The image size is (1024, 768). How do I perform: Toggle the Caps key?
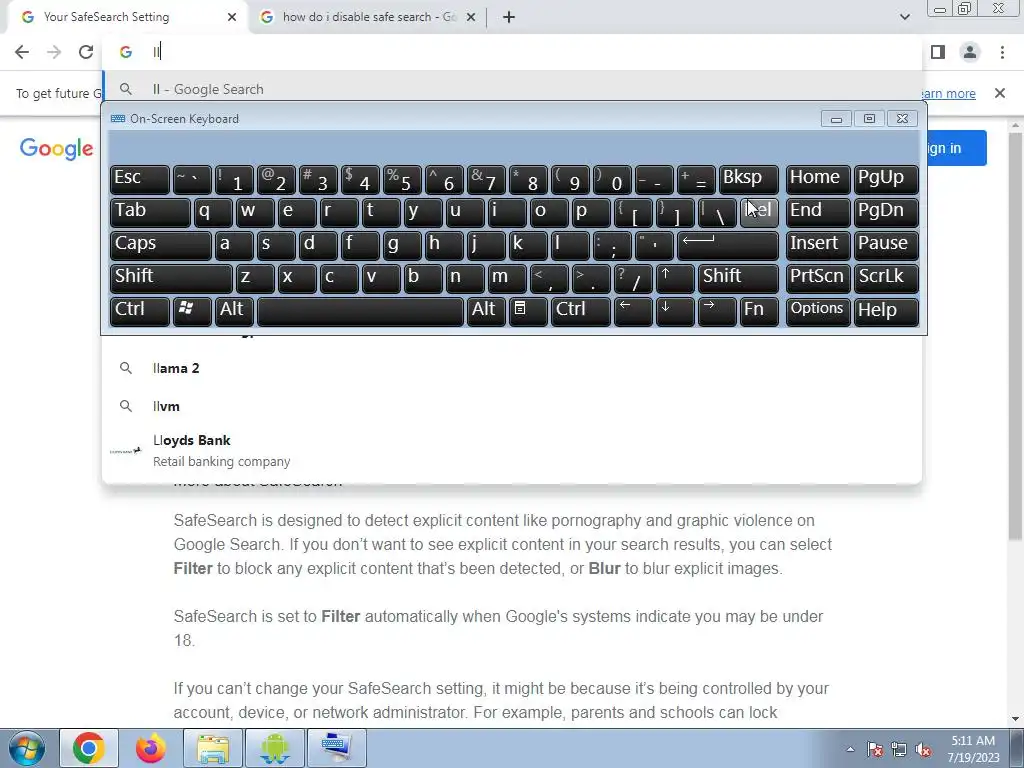click(161, 244)
